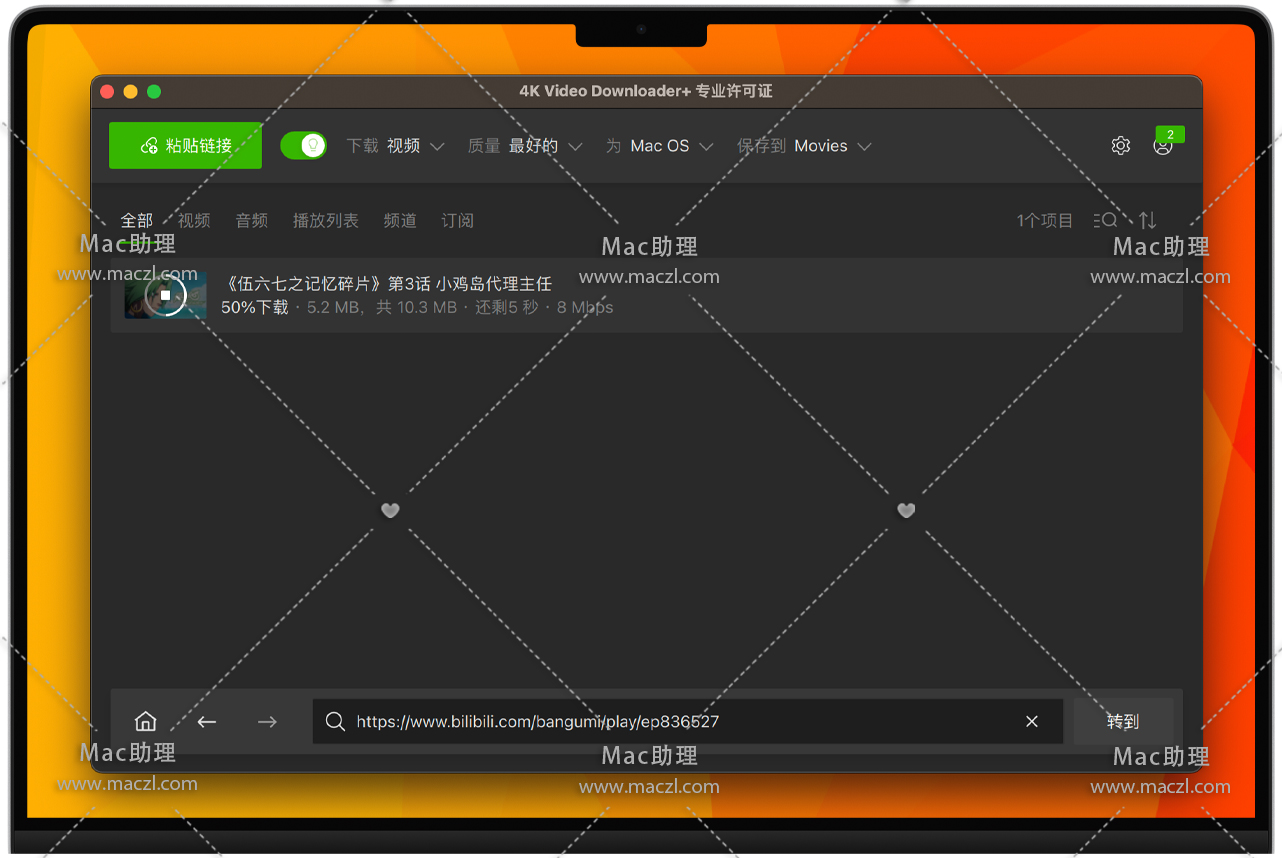Image resolution: width=1282 pixels, height=858 pixels.
Task: Go to the 频道 tab
Action: [400, 220]
